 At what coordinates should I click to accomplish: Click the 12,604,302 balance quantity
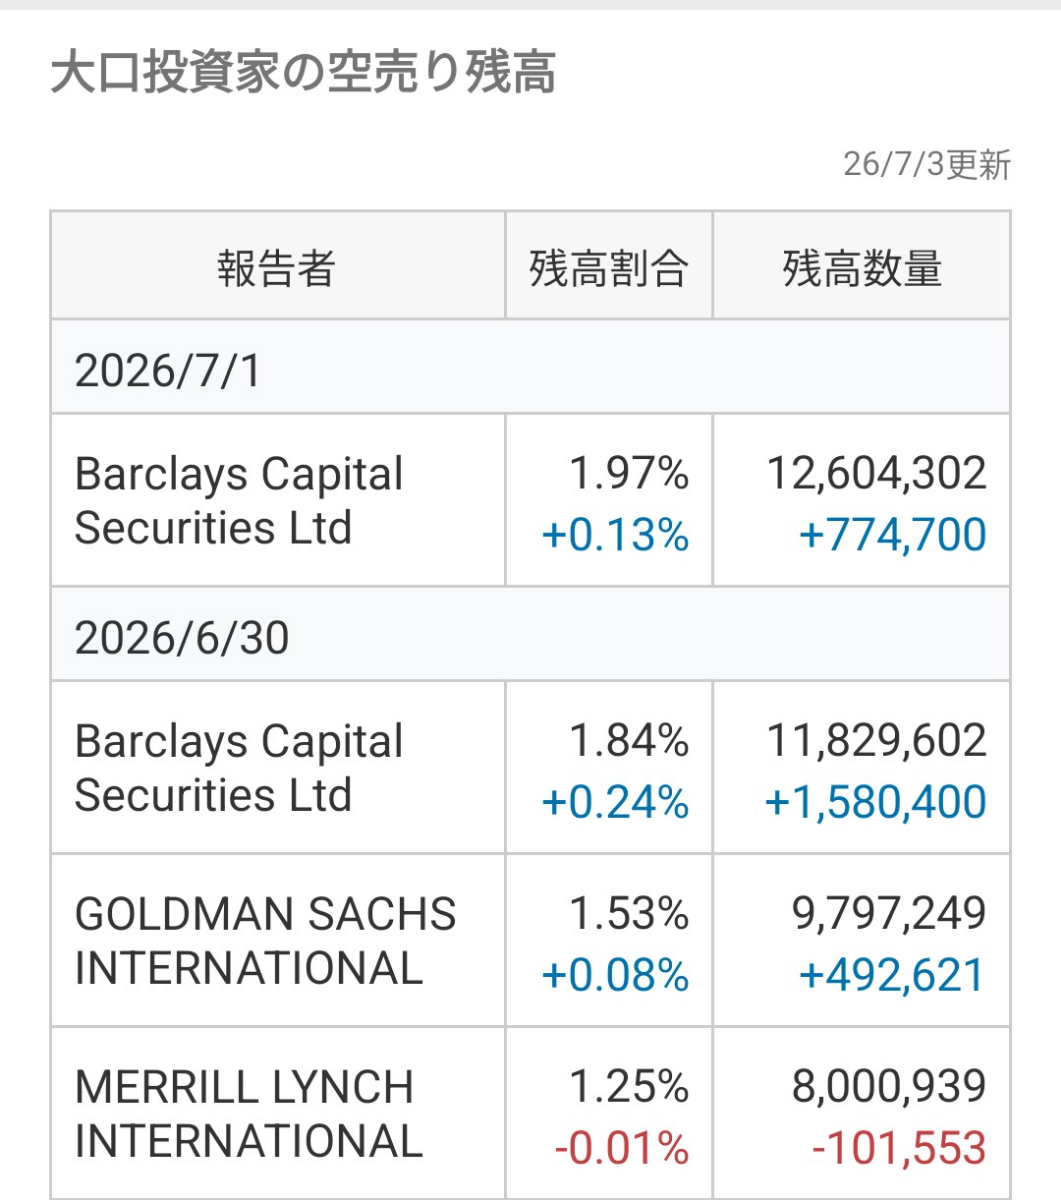[x=876, y=473]
